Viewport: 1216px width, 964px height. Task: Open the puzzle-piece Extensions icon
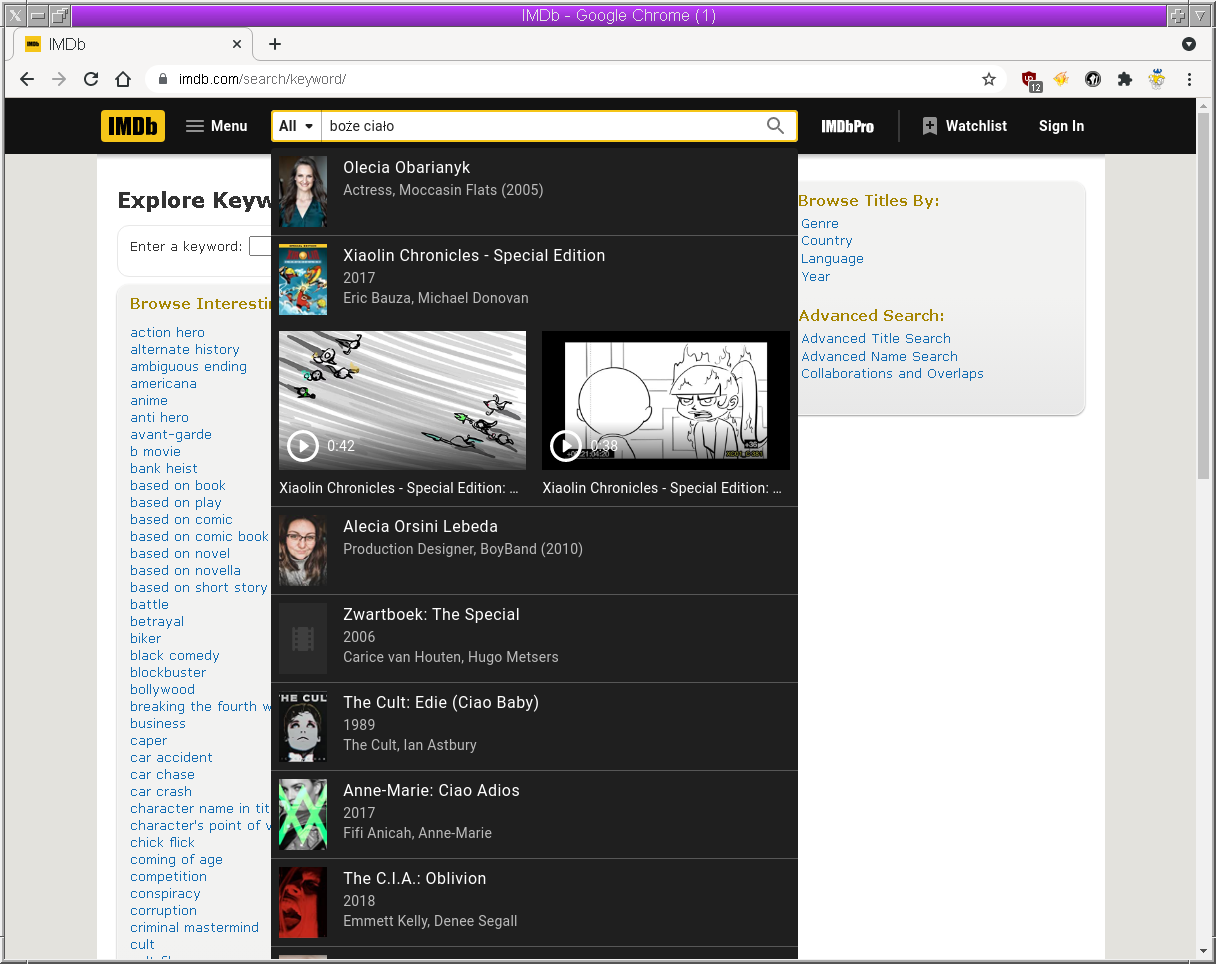click(1125, 79)
